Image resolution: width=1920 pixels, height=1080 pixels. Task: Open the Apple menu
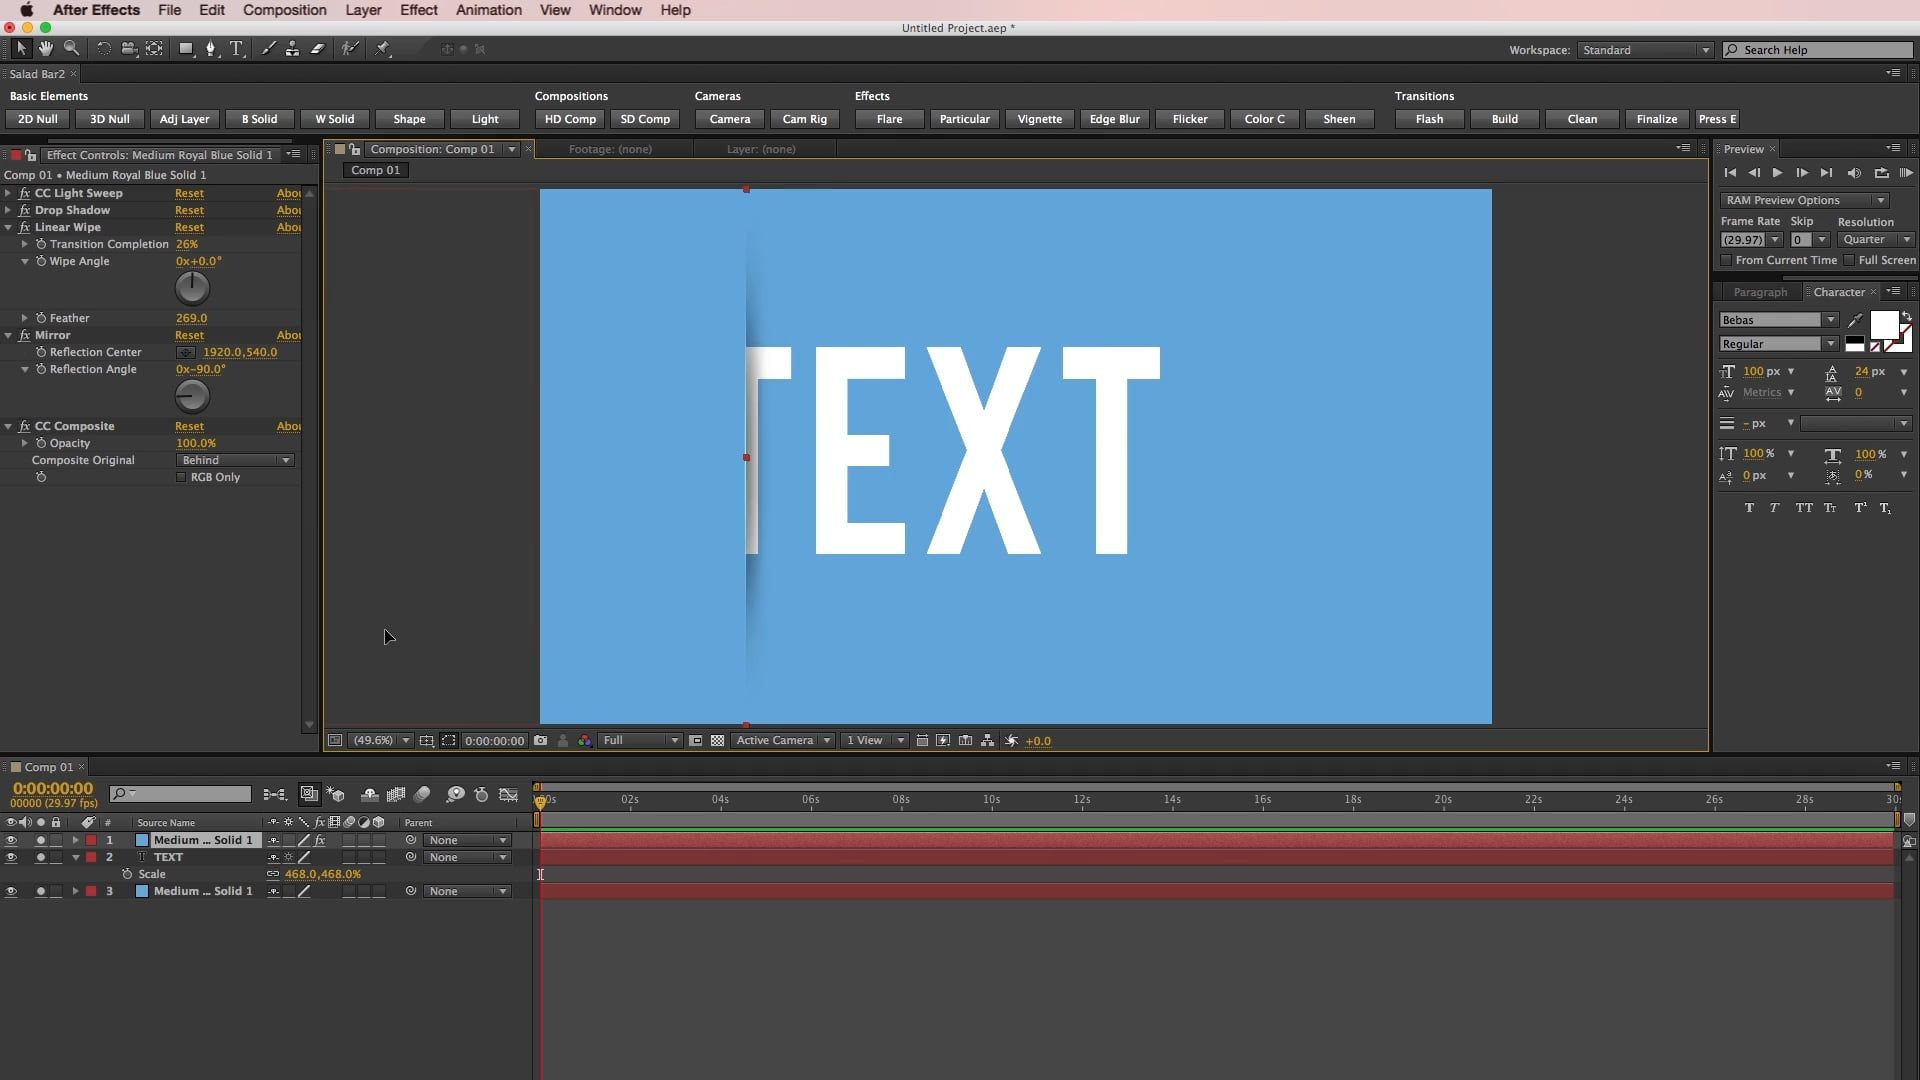coord(27,10)
